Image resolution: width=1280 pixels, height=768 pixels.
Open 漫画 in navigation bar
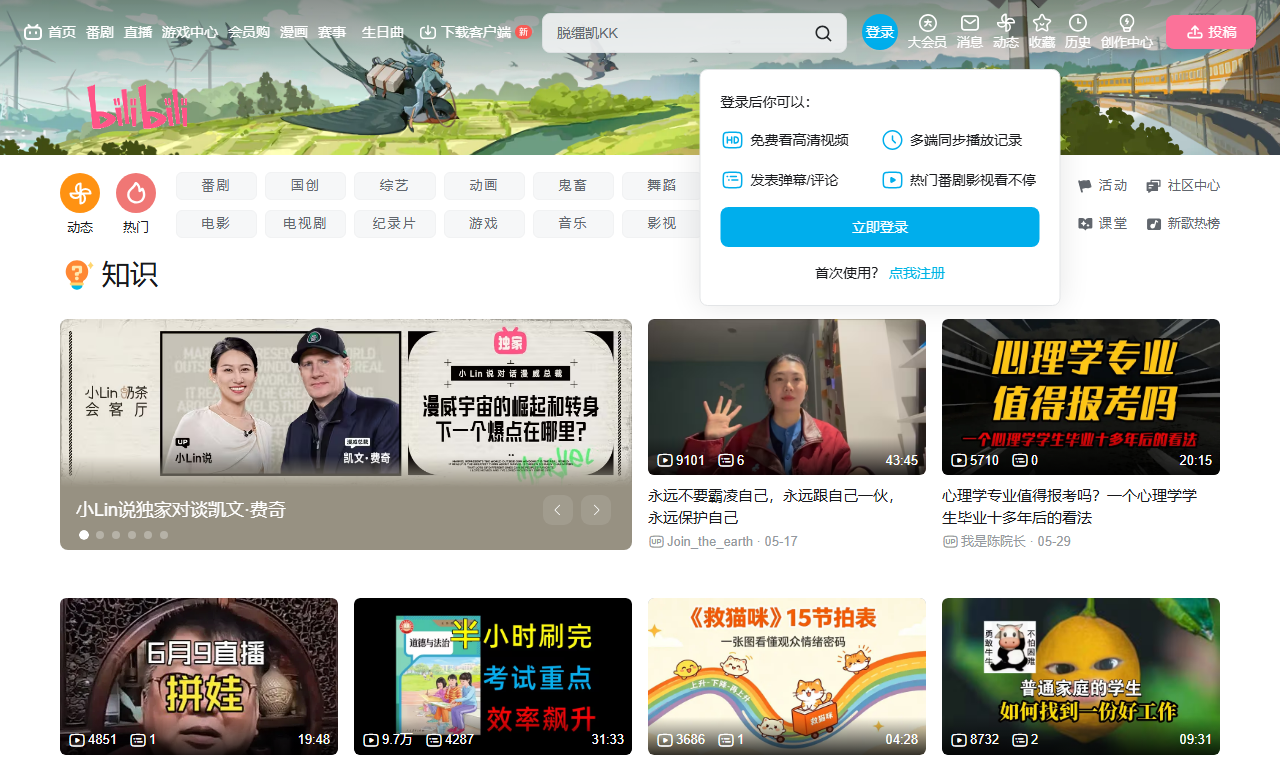pos(294,32)
